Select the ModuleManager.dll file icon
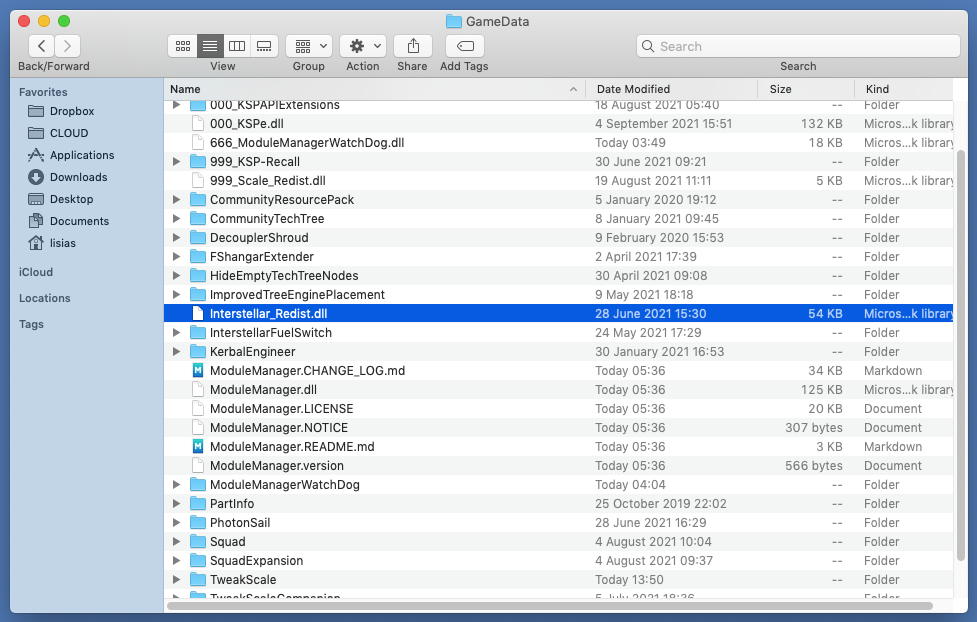Viewport: 977px width, 622px height. click(x=198, y=390)
